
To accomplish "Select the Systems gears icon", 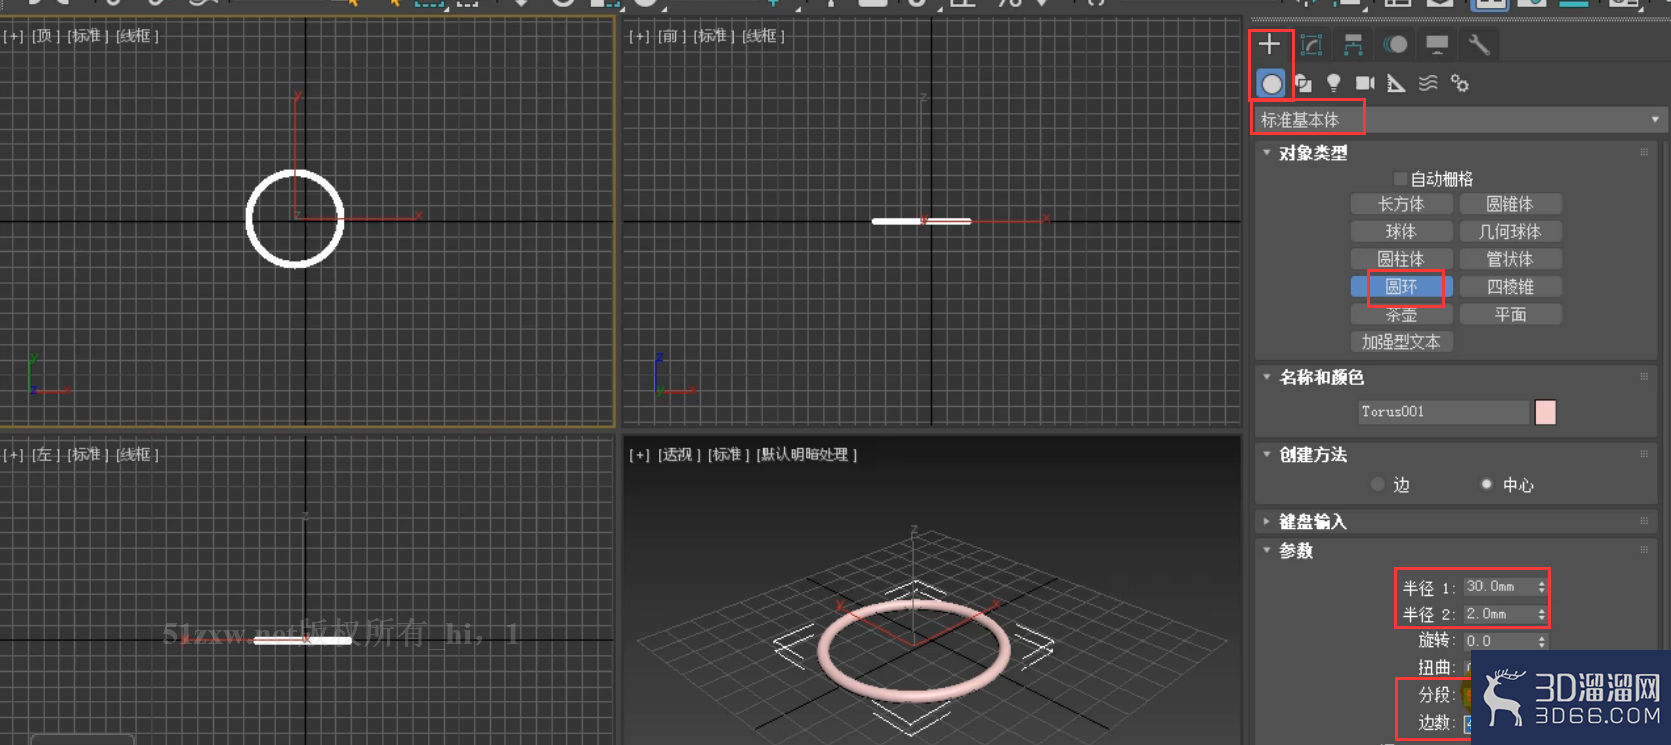I will click(x=1460, y=83).
